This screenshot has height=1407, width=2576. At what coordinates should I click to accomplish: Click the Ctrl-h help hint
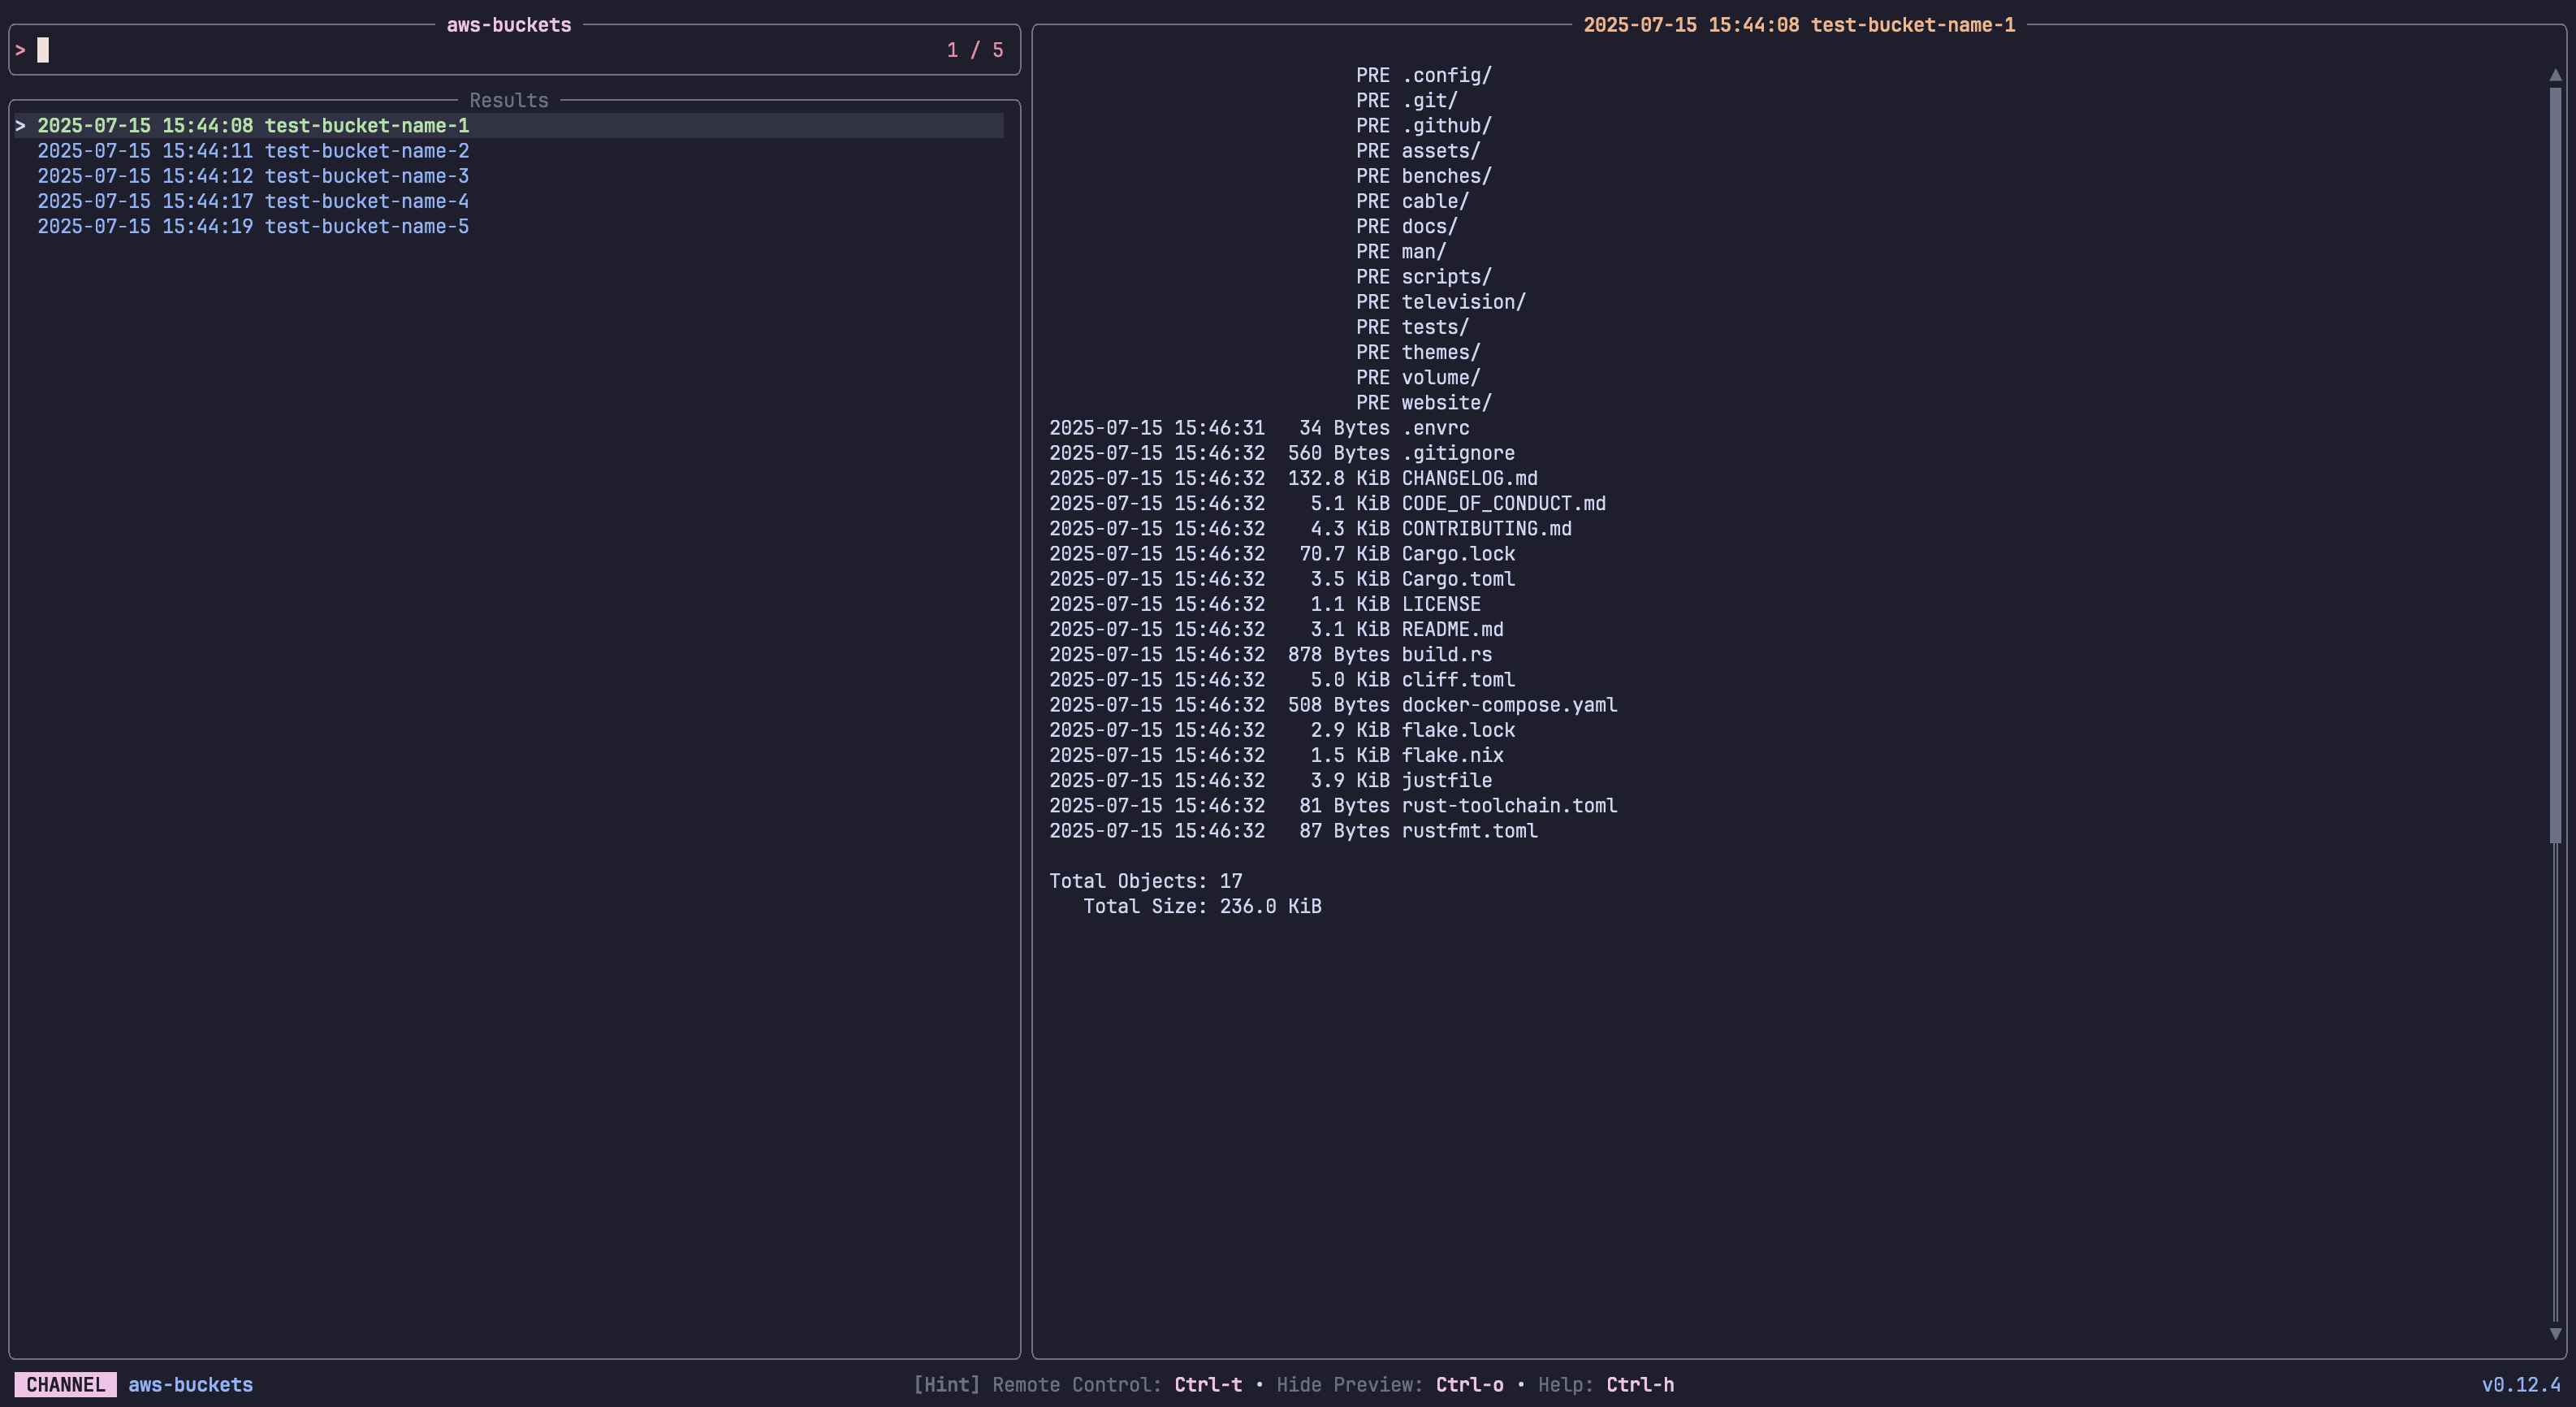[x=1640, y=1385]
